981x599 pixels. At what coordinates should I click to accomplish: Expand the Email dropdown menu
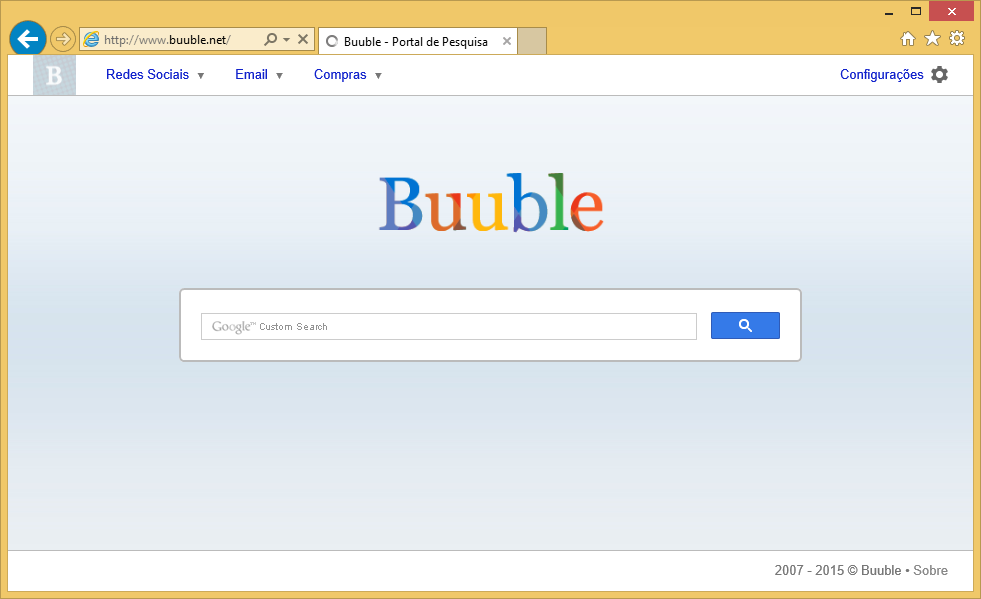[x=258, y=75]
